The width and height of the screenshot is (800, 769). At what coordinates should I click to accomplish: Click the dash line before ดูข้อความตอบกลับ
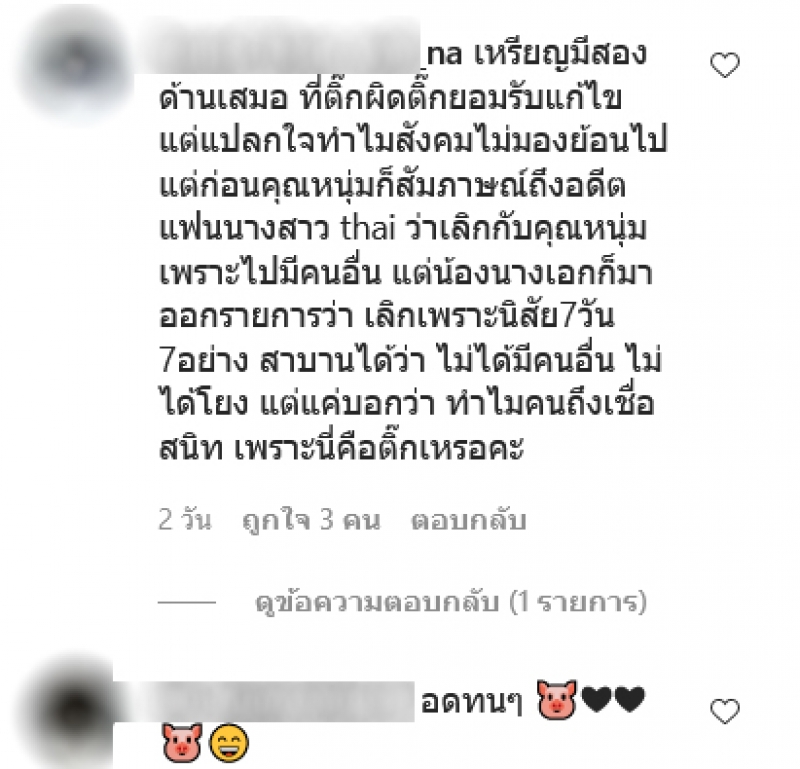coord(187,602)
